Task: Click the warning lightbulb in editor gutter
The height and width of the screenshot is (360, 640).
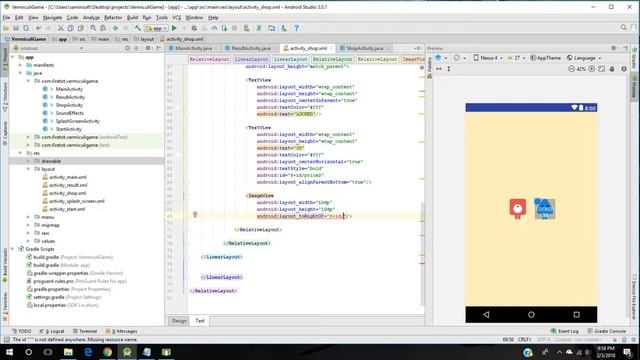Action: coord(195,214)
